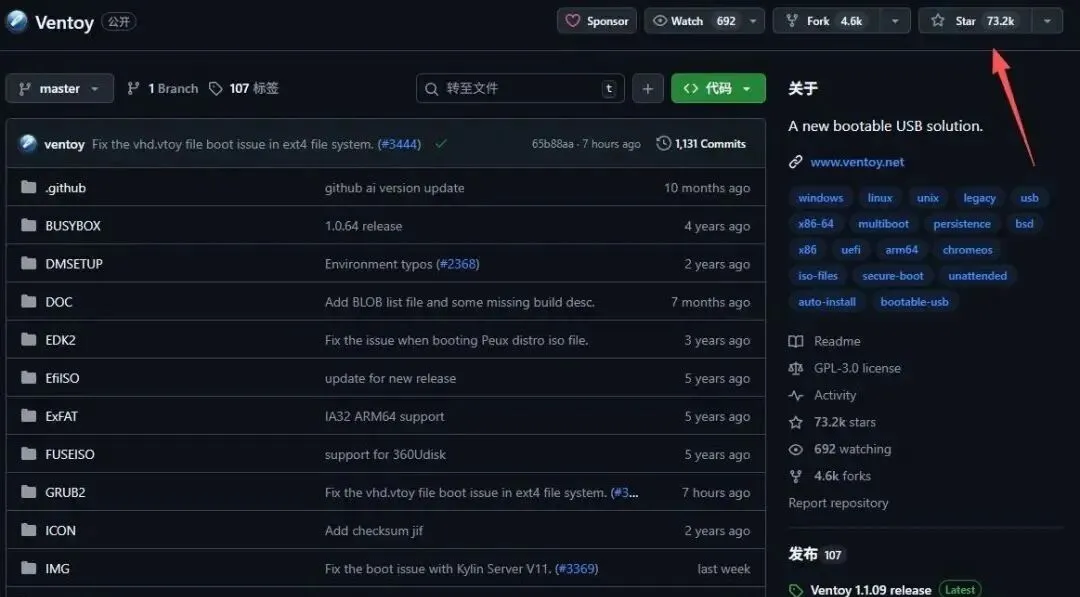Open the 107 tags link
Viewport: 1080px width, 597px height.
244,88
